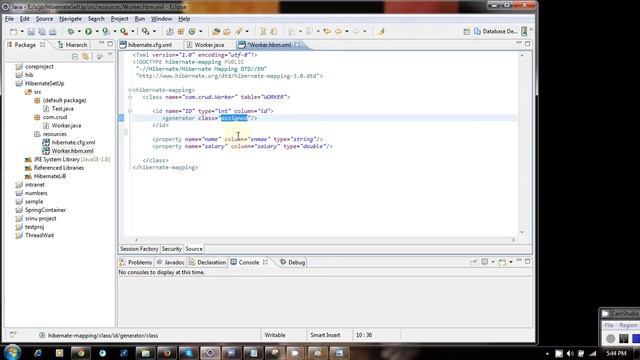Open the New file dropdown arrow
640x360 pixels.
[22, 31]
